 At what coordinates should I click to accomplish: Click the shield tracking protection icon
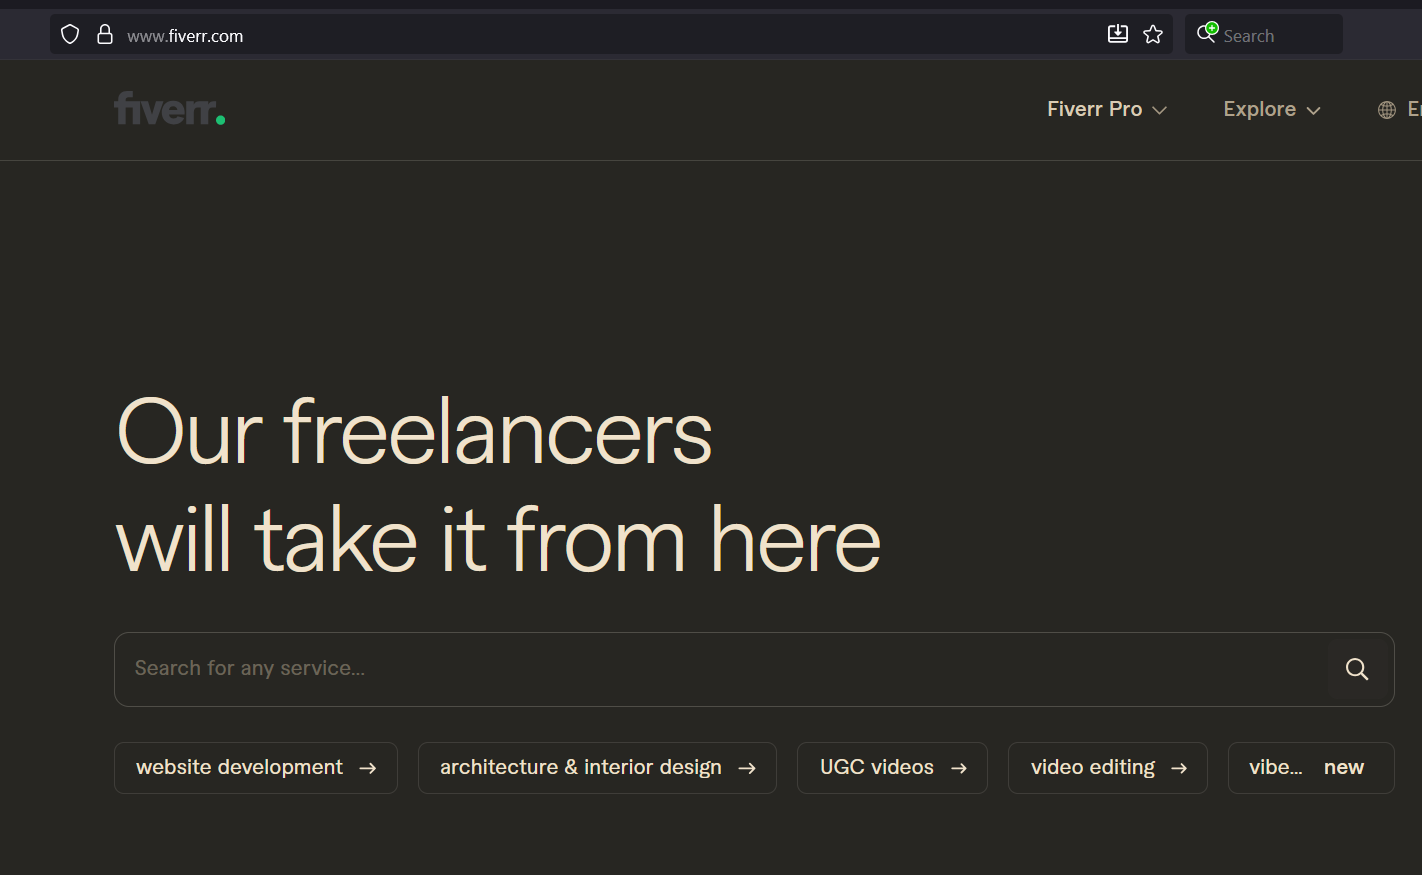pos(70,35)
